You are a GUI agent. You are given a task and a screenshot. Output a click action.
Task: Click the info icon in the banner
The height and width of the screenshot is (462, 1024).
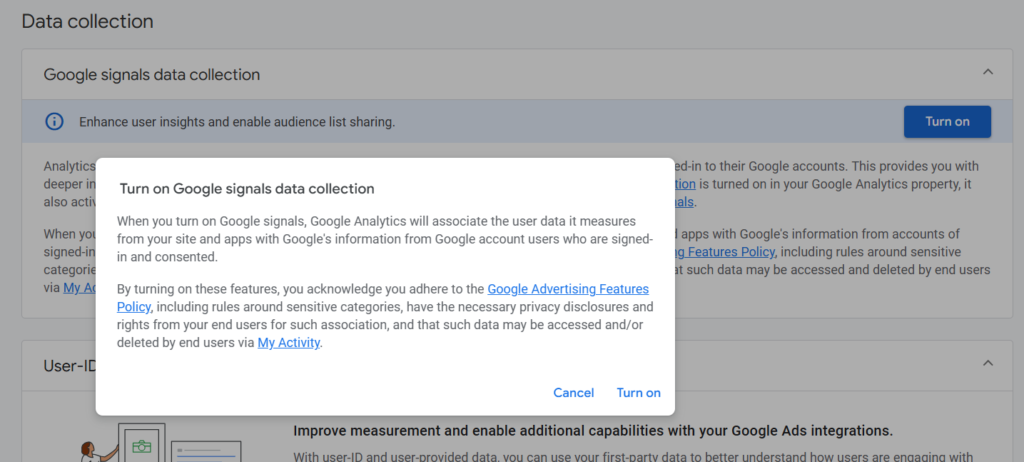[x=54, y=122]
